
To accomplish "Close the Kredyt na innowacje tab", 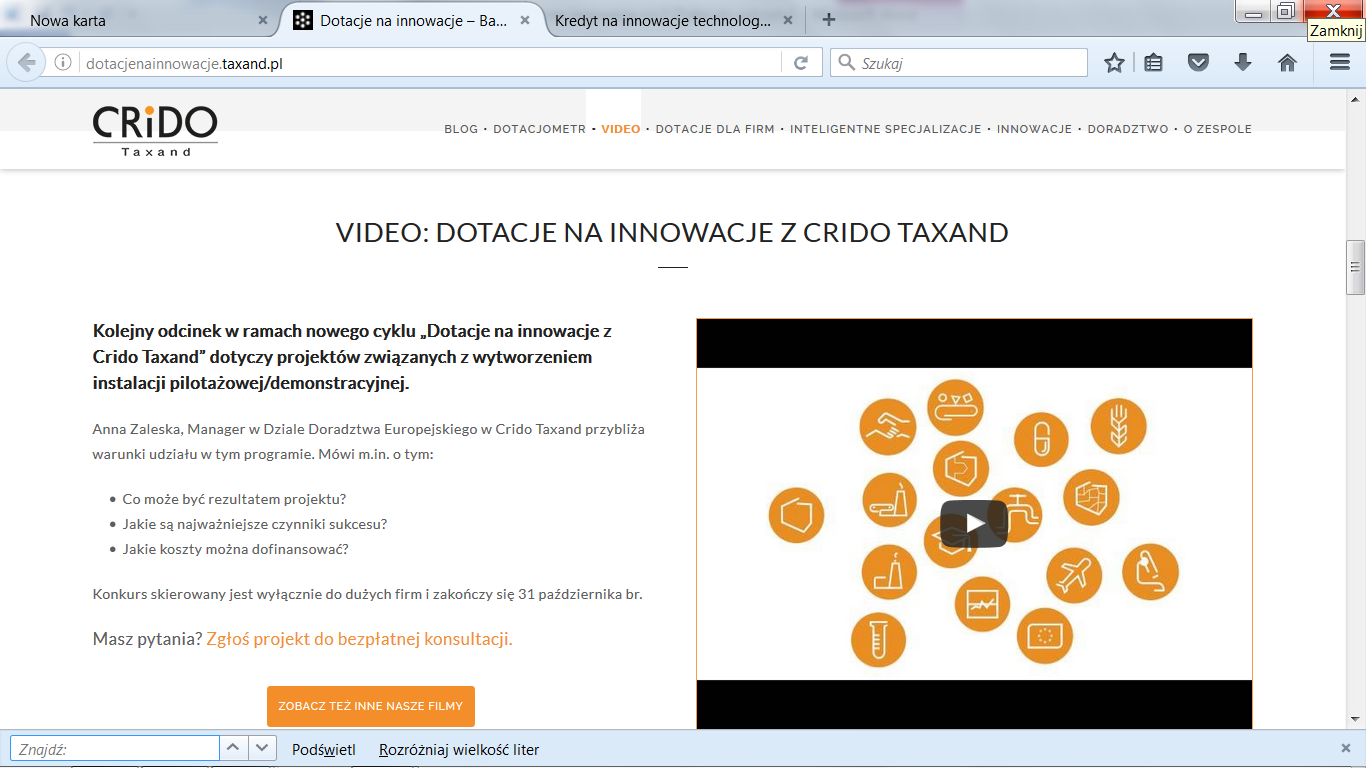I will click(x=788, y=20).
